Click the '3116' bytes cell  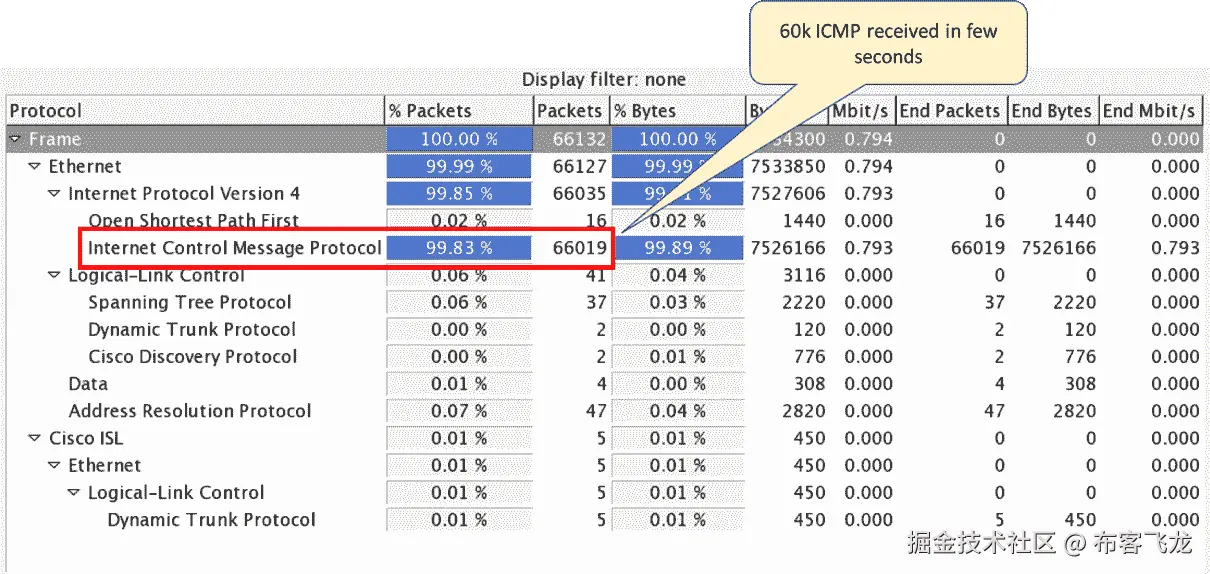coord(804,276)
